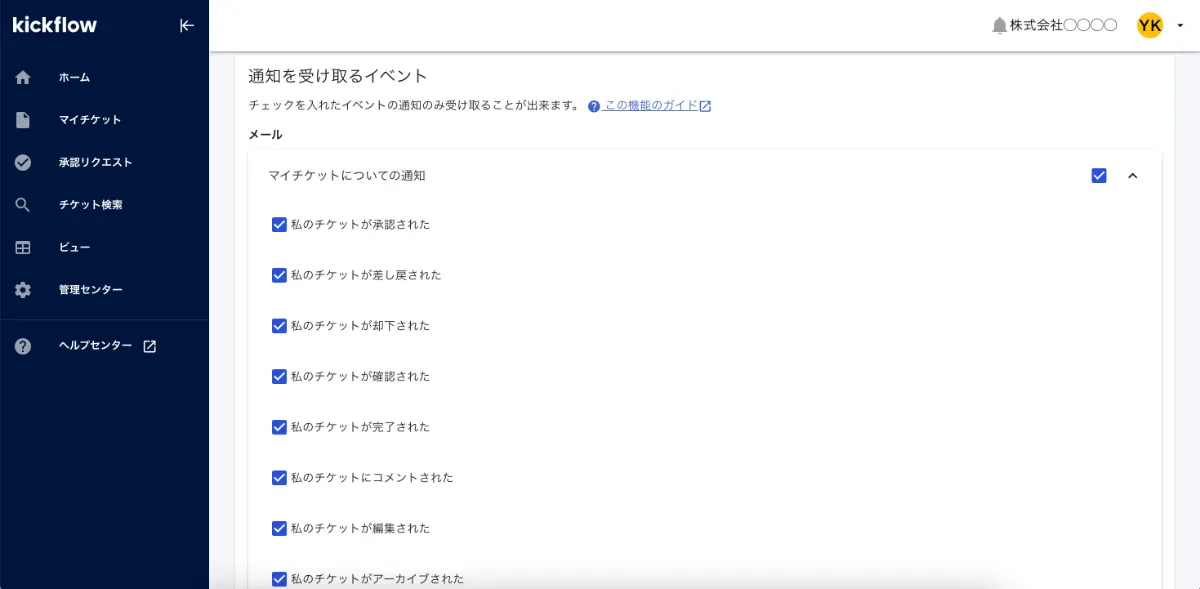This screenshot has height=589, width=1200.
Task: Collapse the マイチケットについての通知 section chevron
Action: 1133,176
